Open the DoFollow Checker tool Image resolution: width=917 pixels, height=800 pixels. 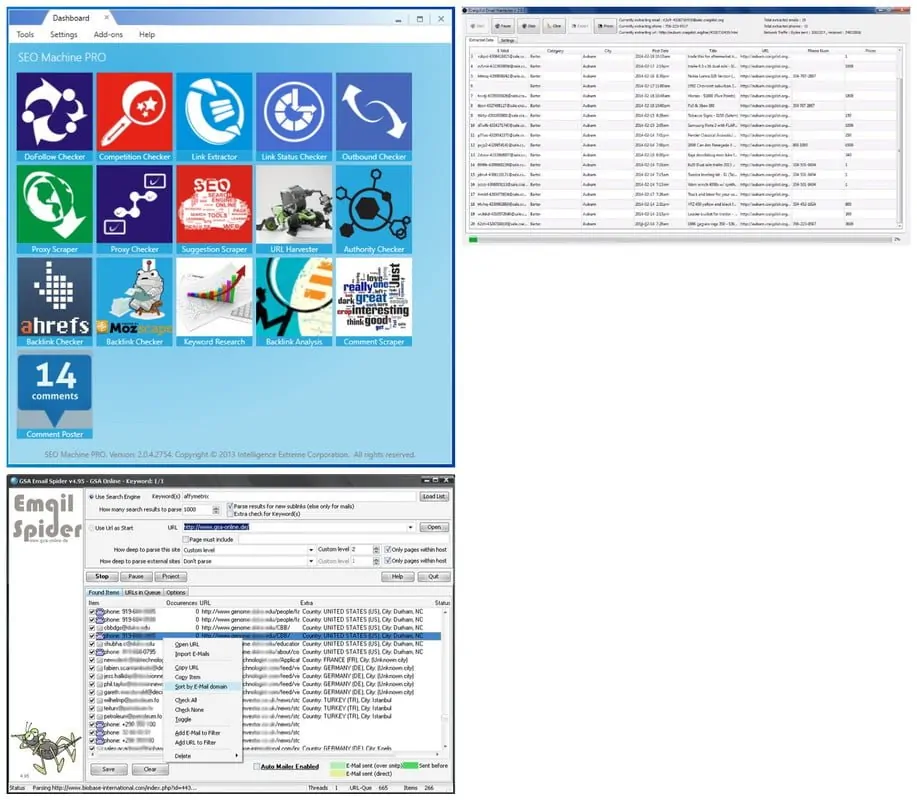52,115
